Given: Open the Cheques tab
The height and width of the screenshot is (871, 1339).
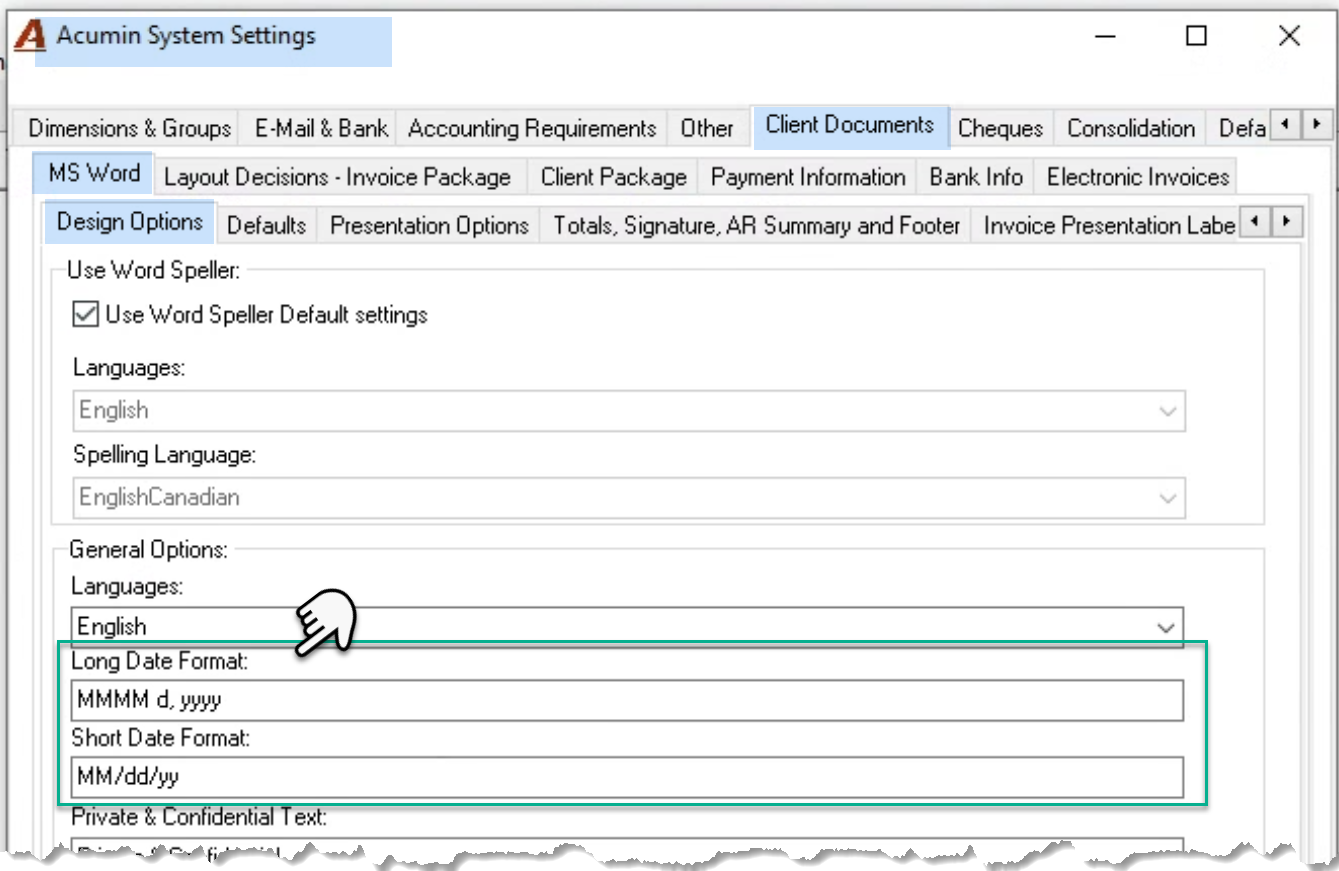Looking at the screenshot, I should (x=1000, y=129).
